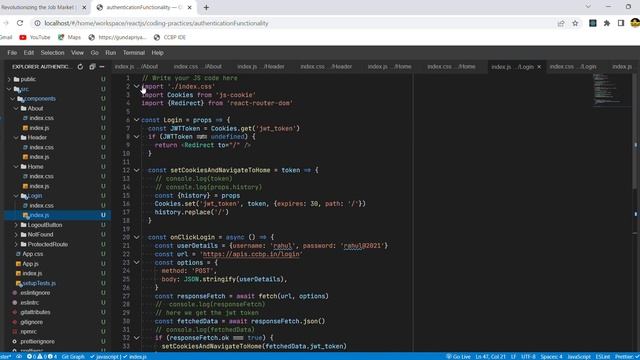
Task: Open the View menu
Action: pos(77,53)
